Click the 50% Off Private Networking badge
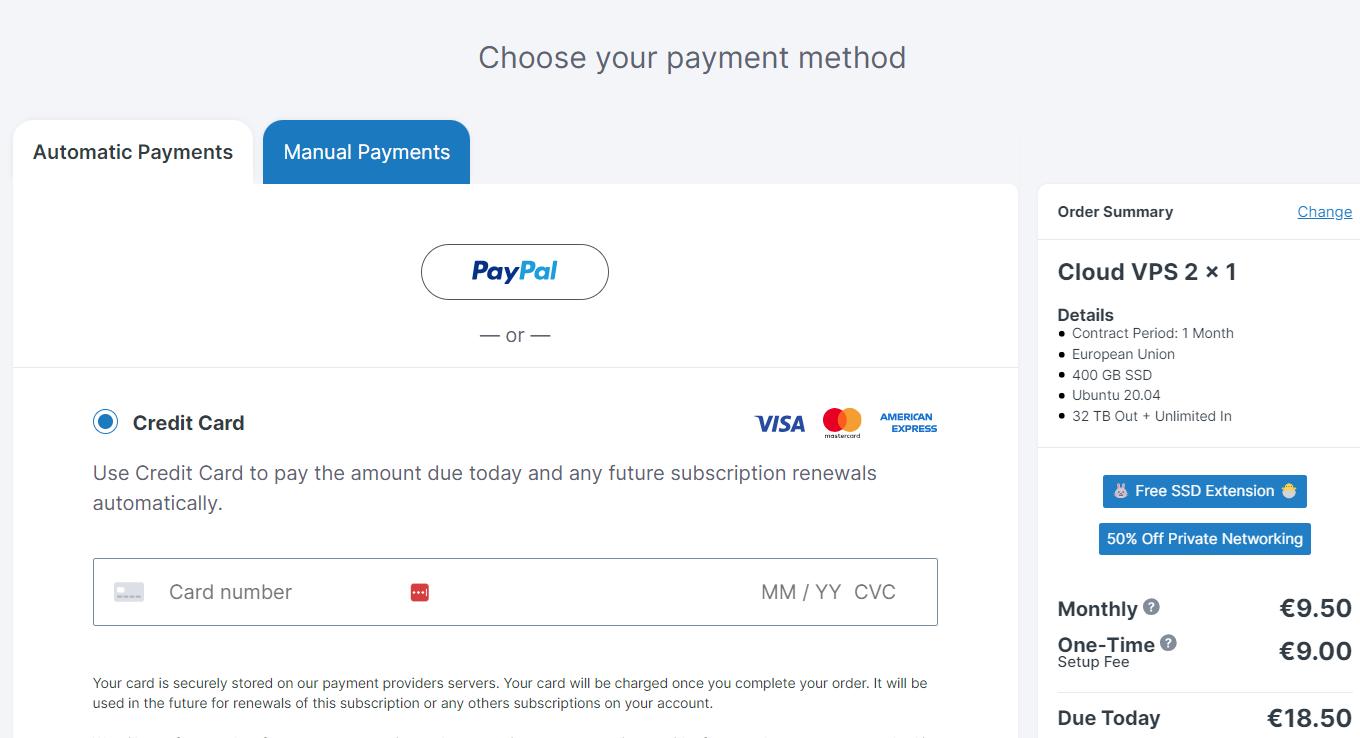Viewport: 1360px width, 738px height. coord(1204,539)
